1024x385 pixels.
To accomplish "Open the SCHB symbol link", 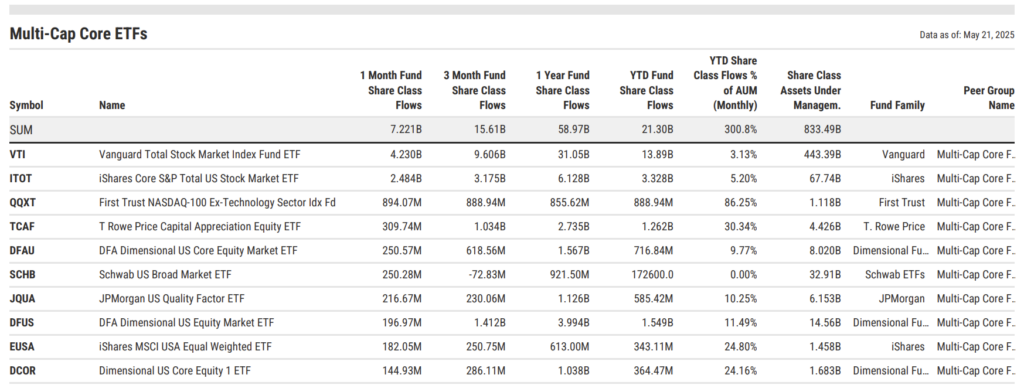I will [22, 275].
